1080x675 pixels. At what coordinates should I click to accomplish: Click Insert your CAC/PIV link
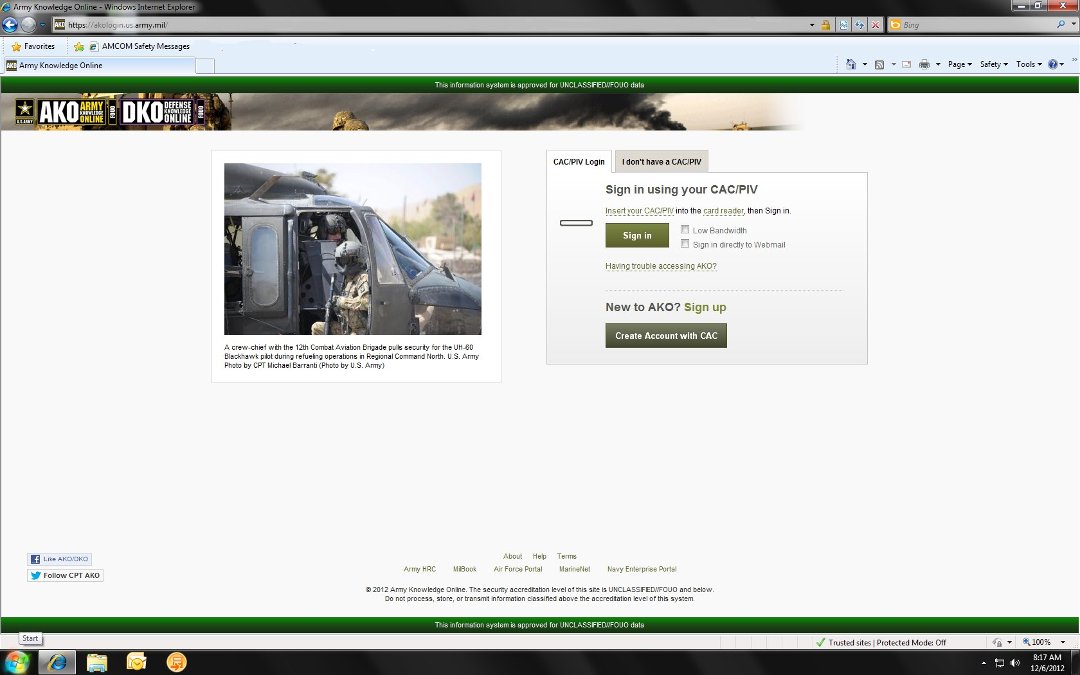[x=639, y=211]
